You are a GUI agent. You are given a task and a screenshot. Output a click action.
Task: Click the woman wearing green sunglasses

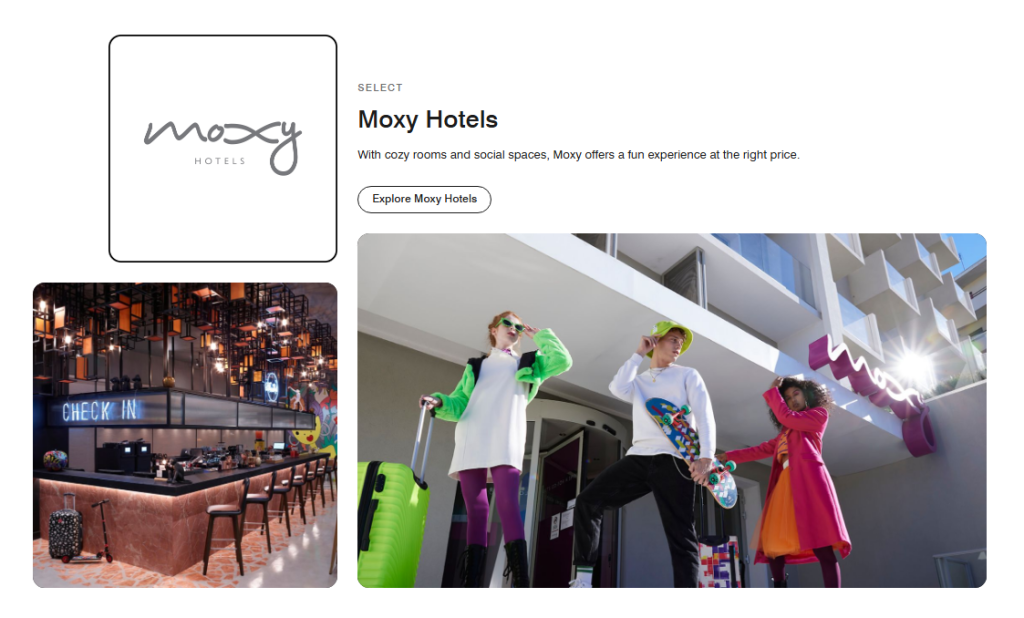[496, 444]
